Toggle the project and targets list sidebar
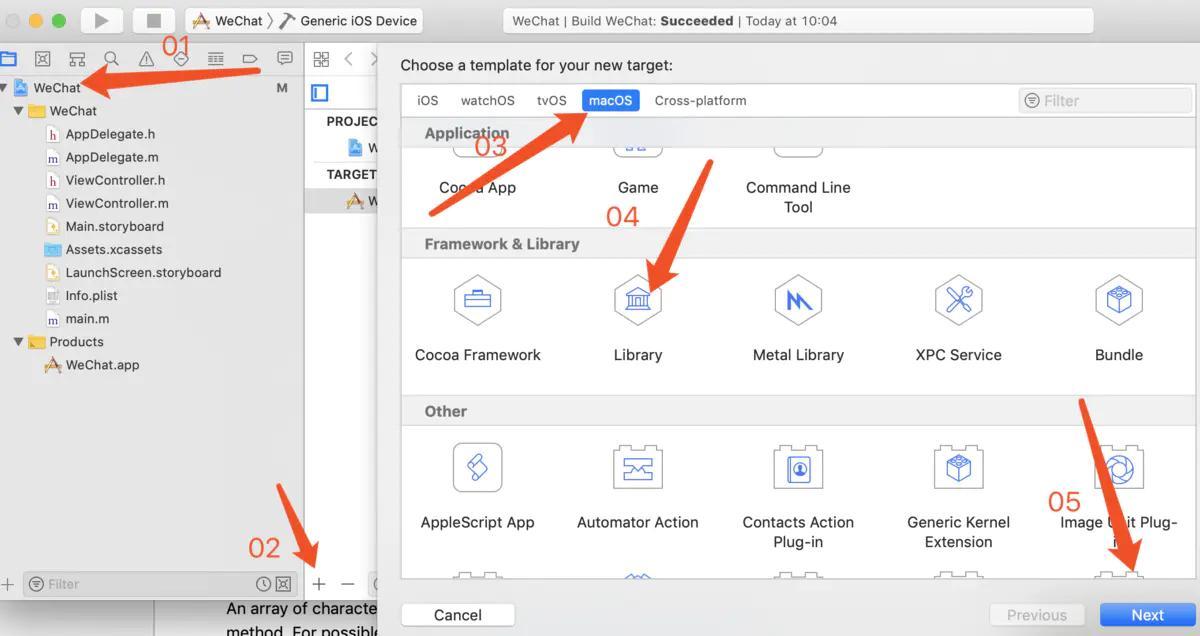The height and width of the screenshot is (636, 1200). [320, 93]
